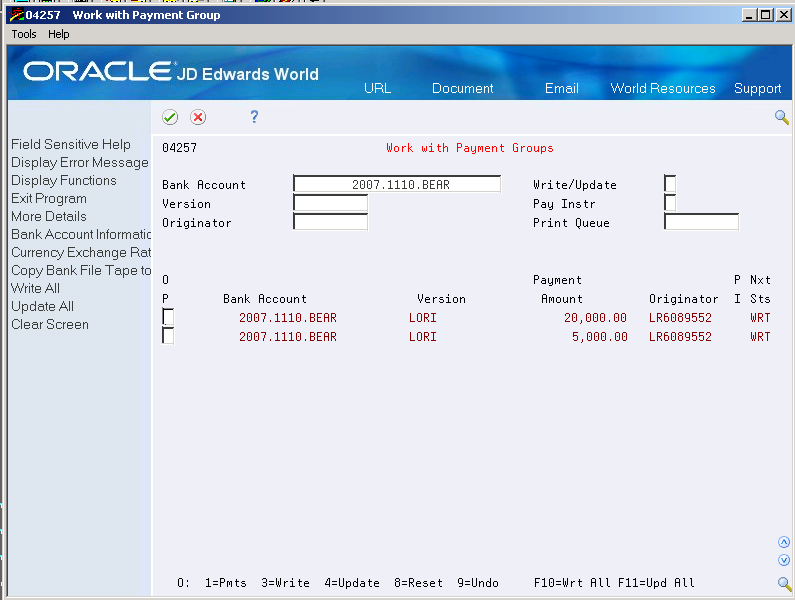Click WRT status in the 5,000.00 row

[x=760, y=337]
